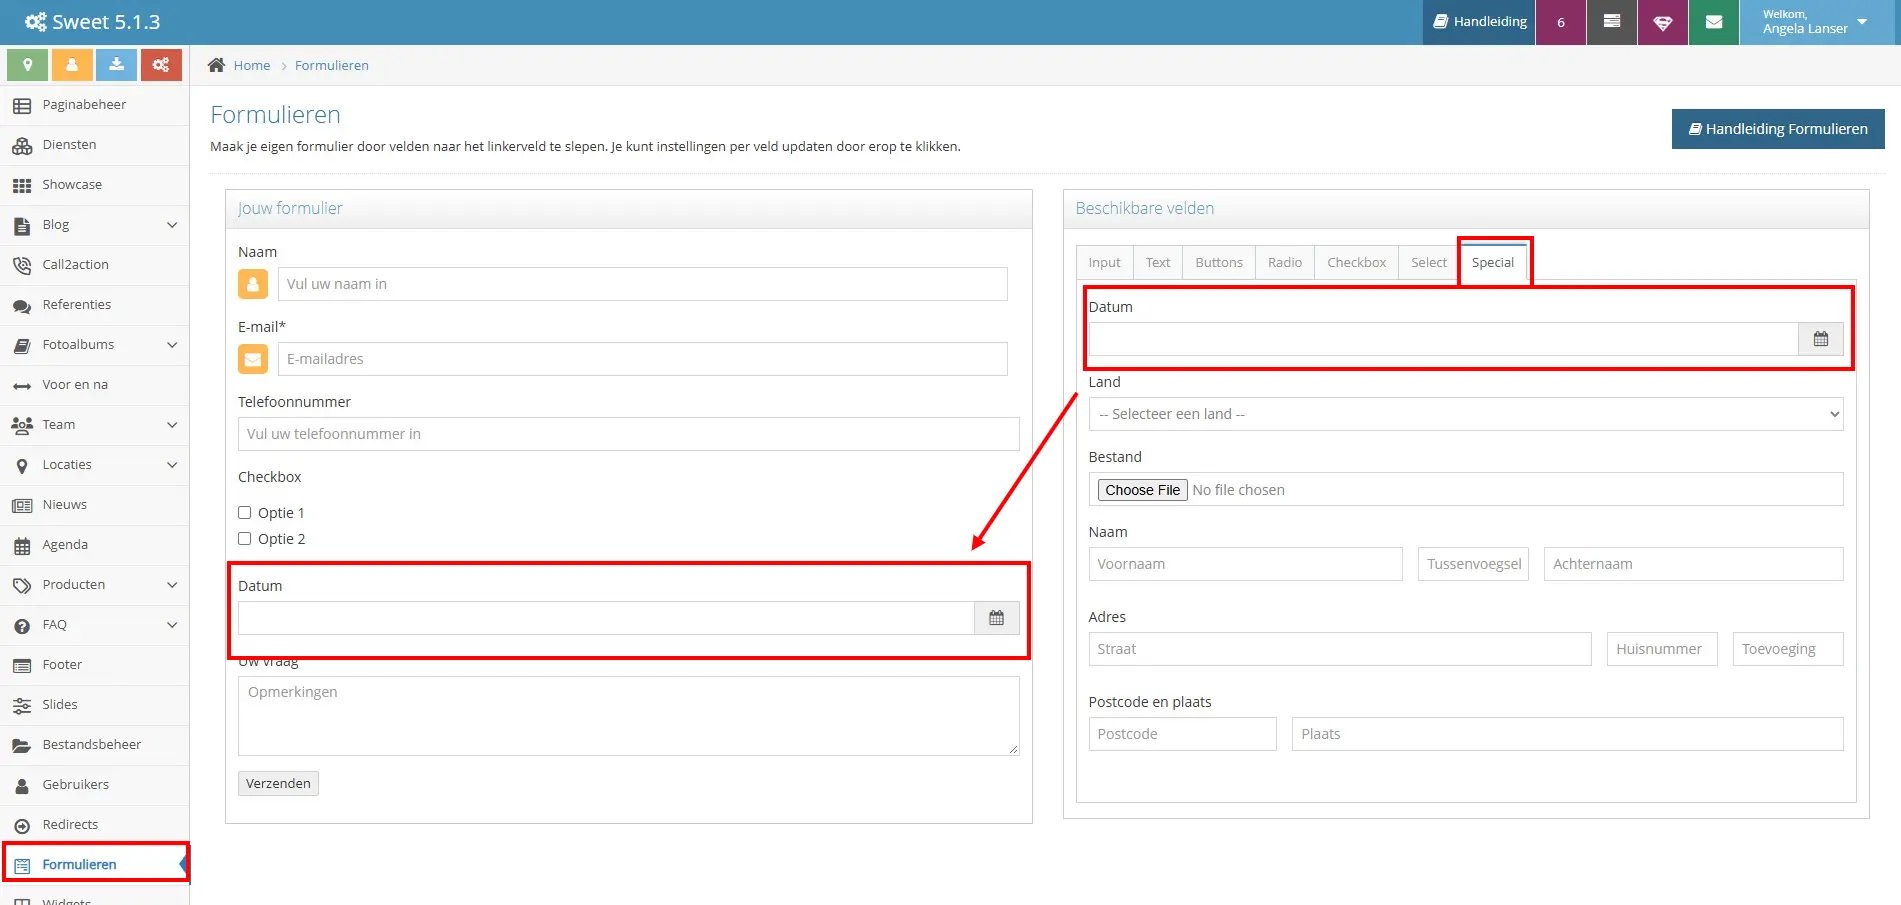Click the Verzenden button

[278, 783]
